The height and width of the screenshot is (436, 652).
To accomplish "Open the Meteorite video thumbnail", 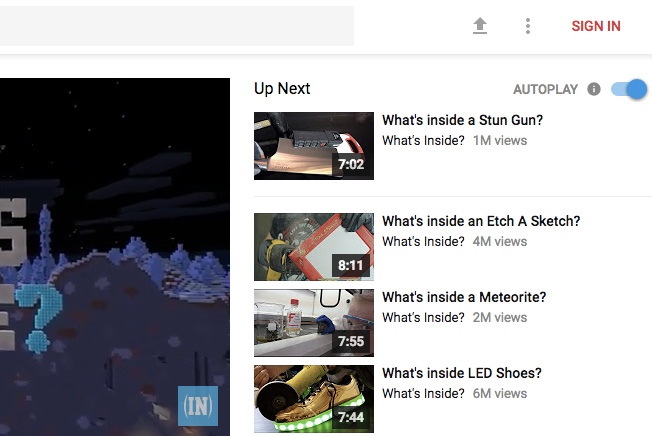I will pyautogui.click(x=314, y=323).
